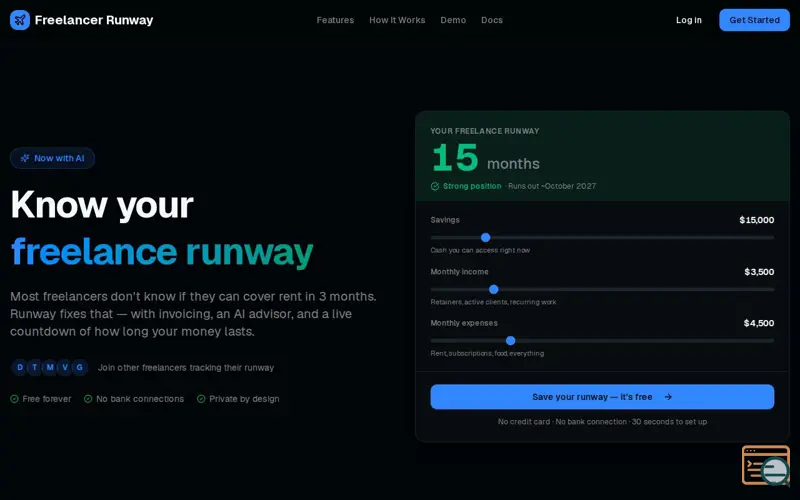This screenshot has height=500, width=800.
Task: Click the Free forever text
Action: 47,399
